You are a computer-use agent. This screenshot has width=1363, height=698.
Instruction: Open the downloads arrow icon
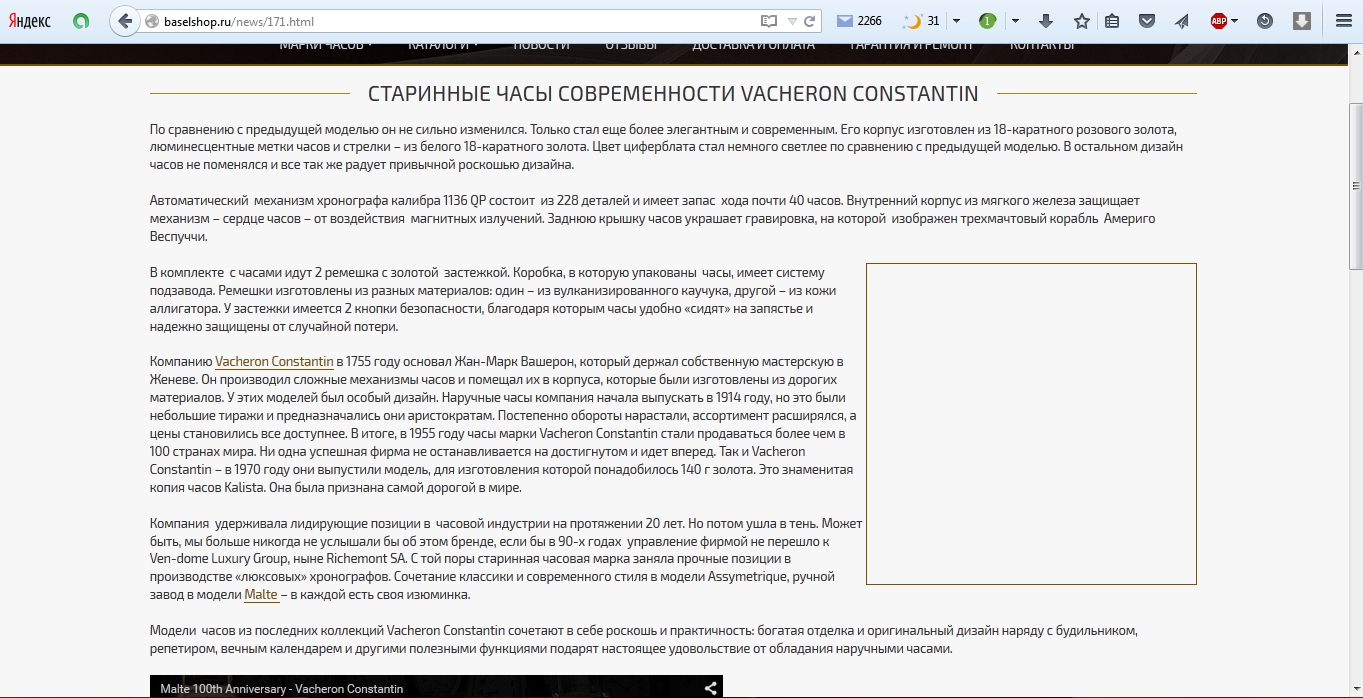tap(1046, 20)
